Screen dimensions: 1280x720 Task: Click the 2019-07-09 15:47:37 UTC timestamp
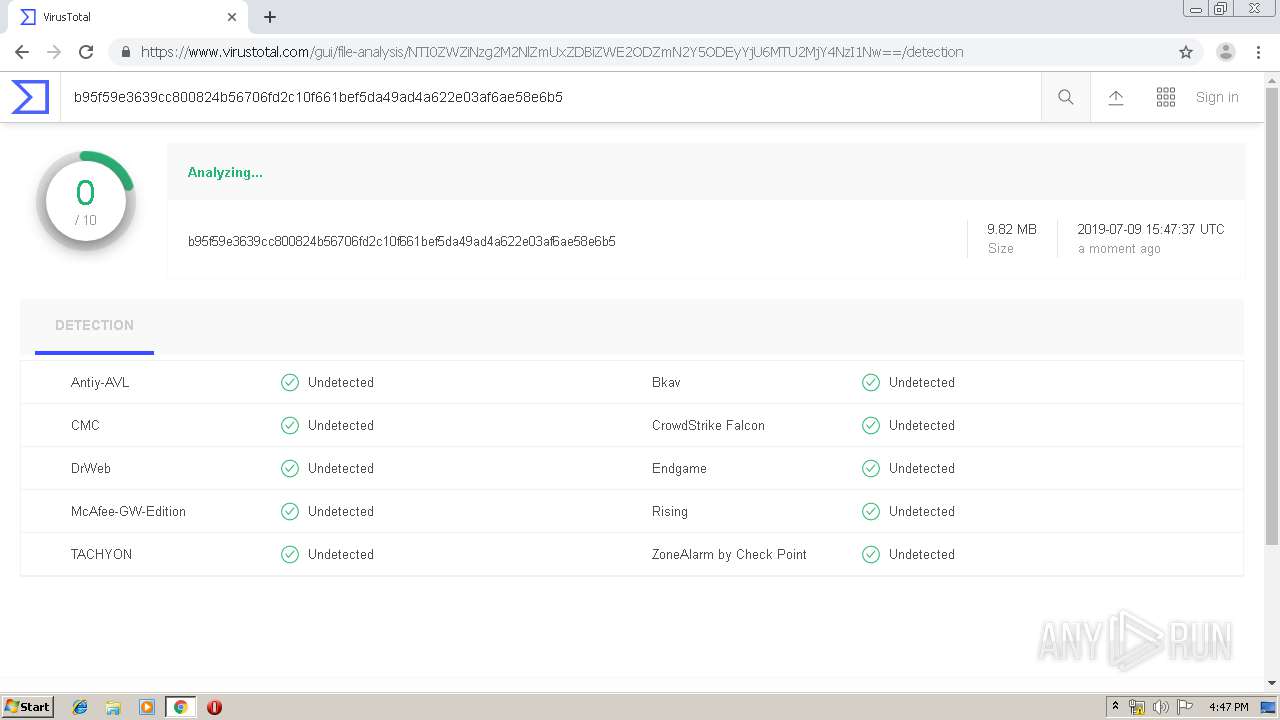[x=1151, y=229]
